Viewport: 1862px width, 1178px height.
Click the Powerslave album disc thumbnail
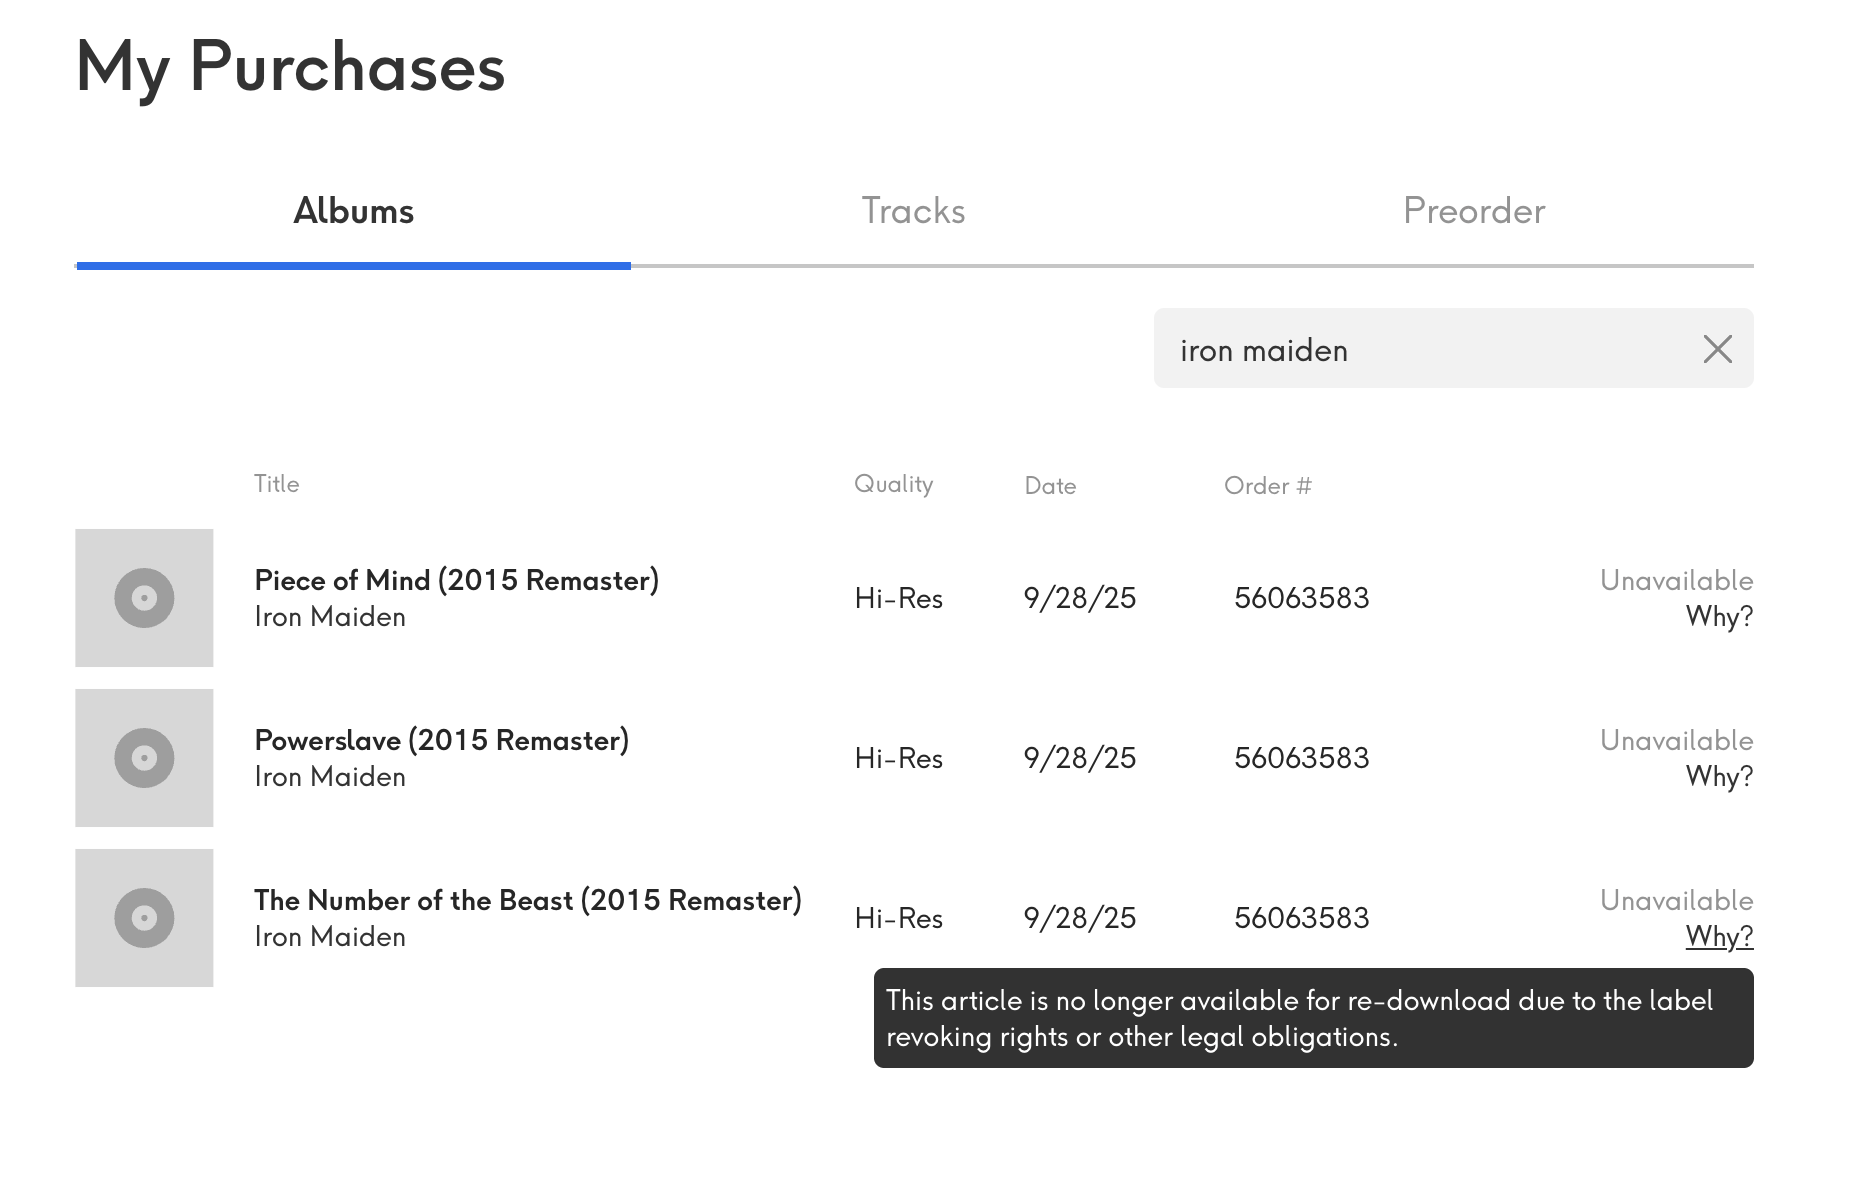click(x=144, y=758)
